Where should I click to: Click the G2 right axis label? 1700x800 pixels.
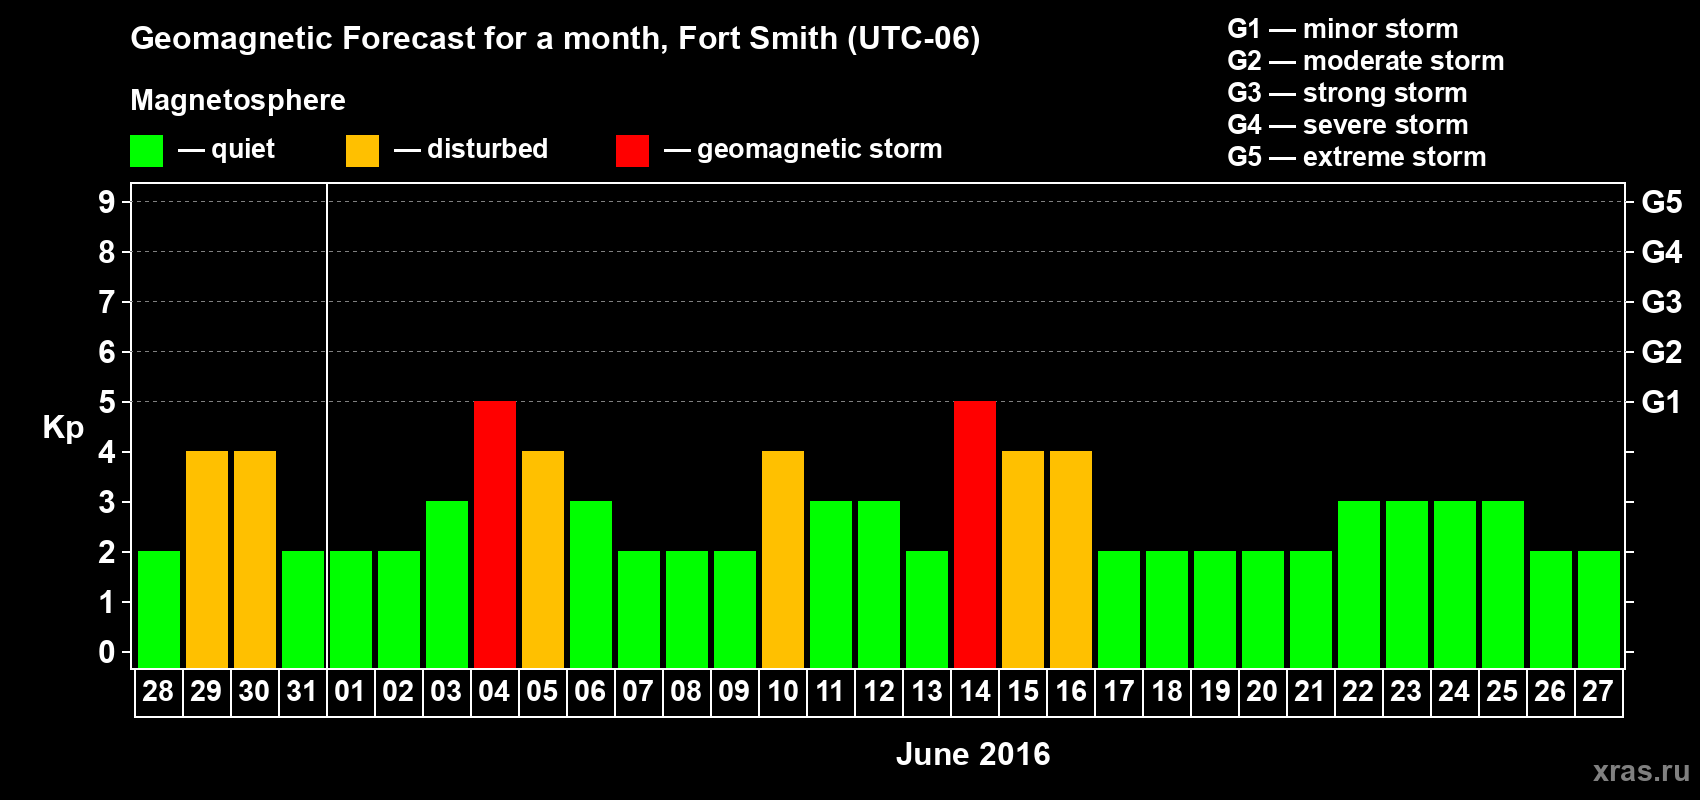tap(1661, 352)
